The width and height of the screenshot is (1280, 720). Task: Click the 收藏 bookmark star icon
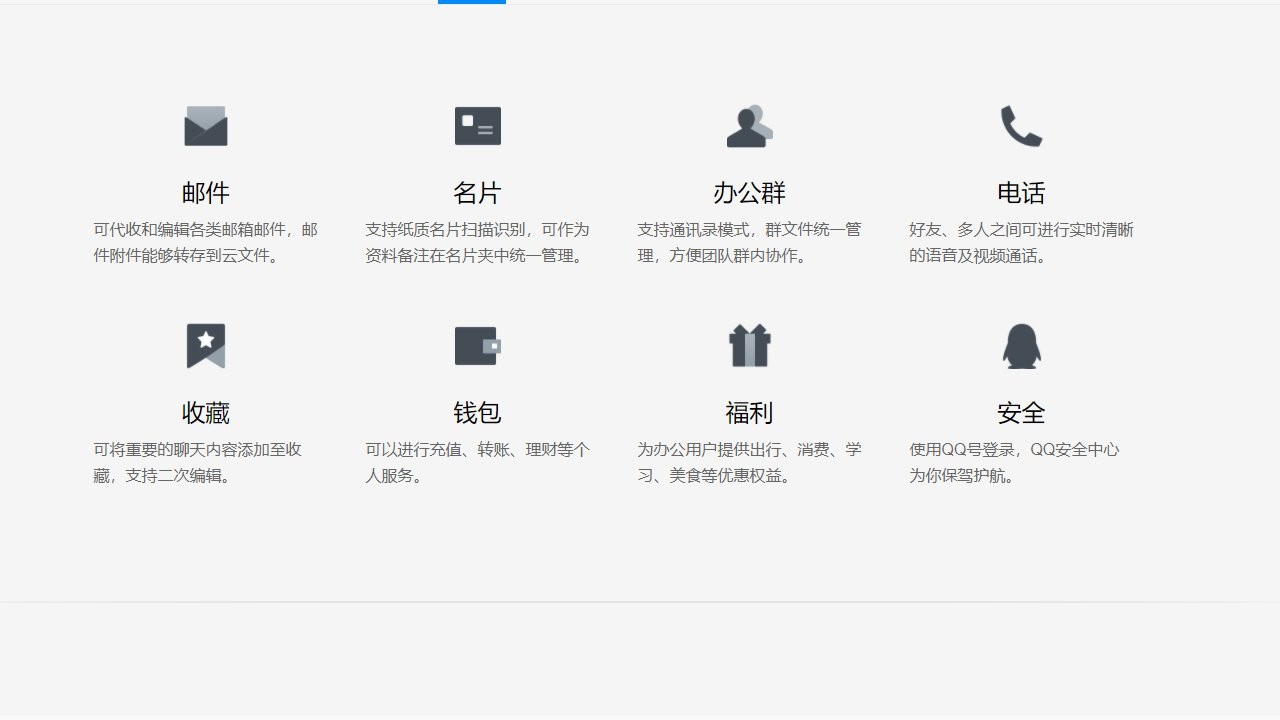point(206,346)
